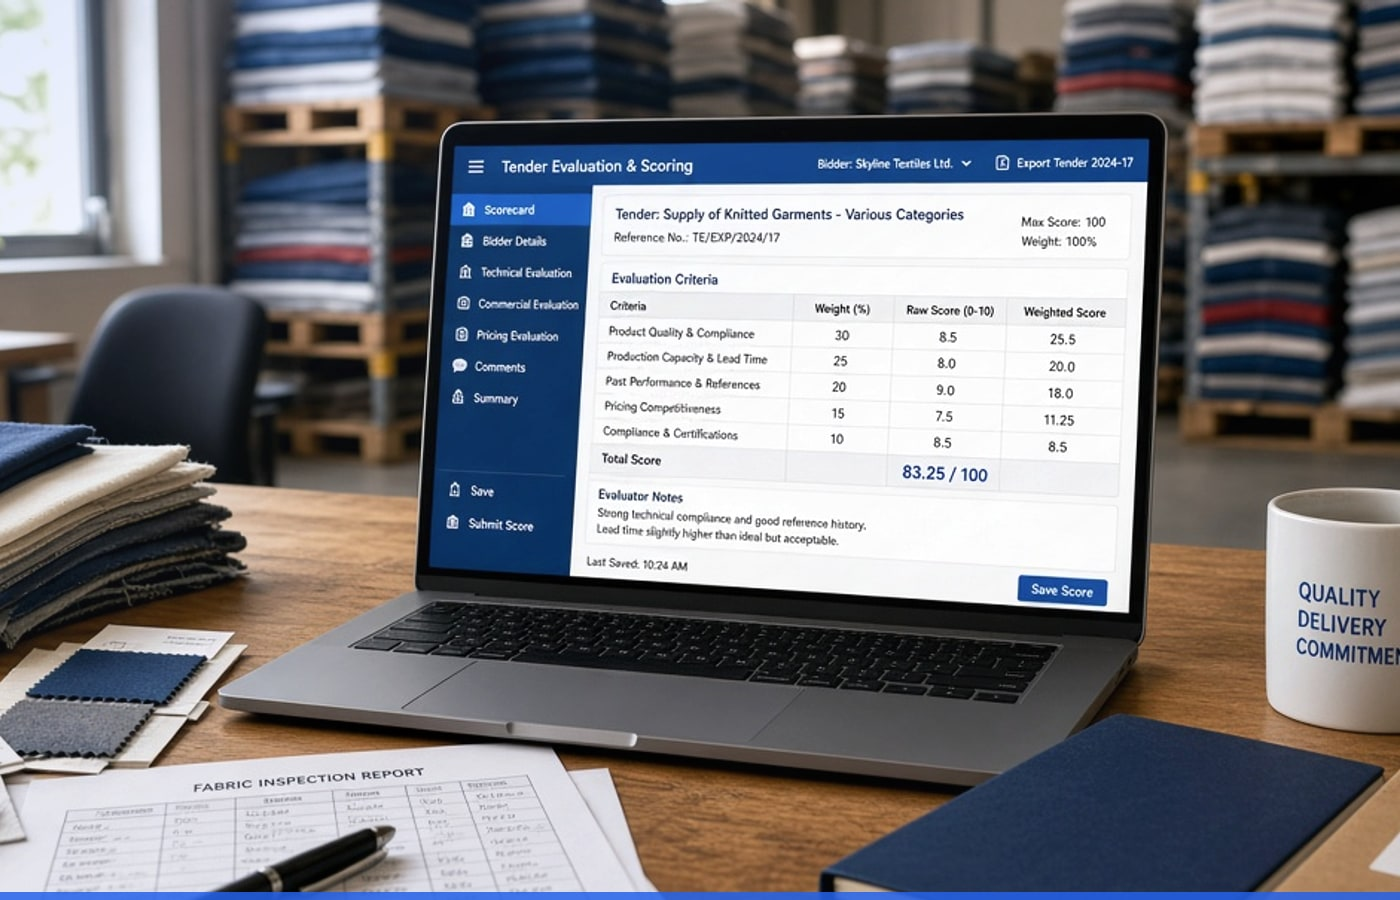Click the Export Tender document icon

point(1002,162)
